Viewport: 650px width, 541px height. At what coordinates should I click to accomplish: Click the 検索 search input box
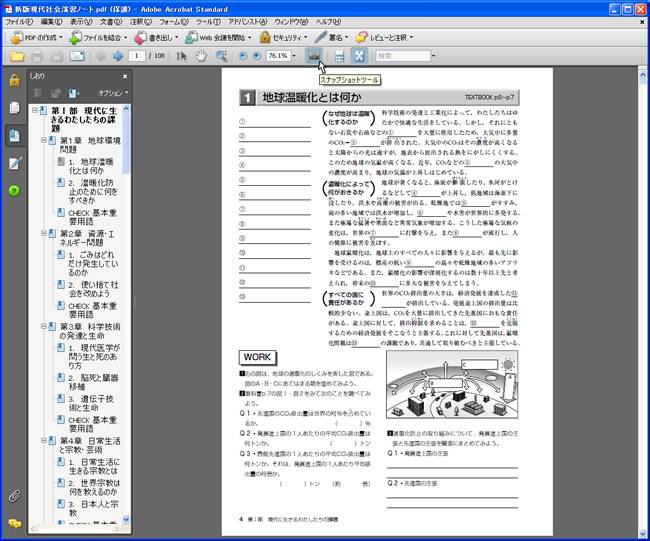(403, 56)
